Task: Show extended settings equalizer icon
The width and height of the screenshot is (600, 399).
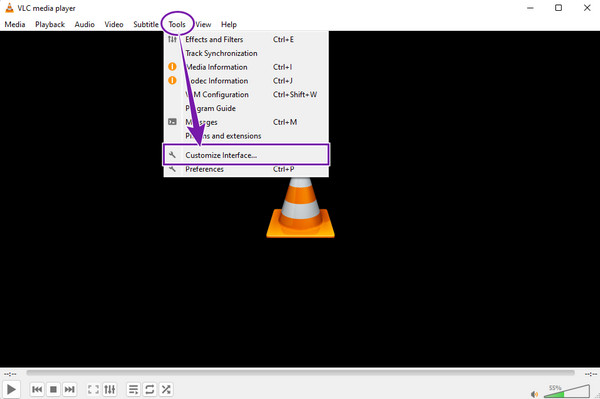Action: [x=109, y=389]
